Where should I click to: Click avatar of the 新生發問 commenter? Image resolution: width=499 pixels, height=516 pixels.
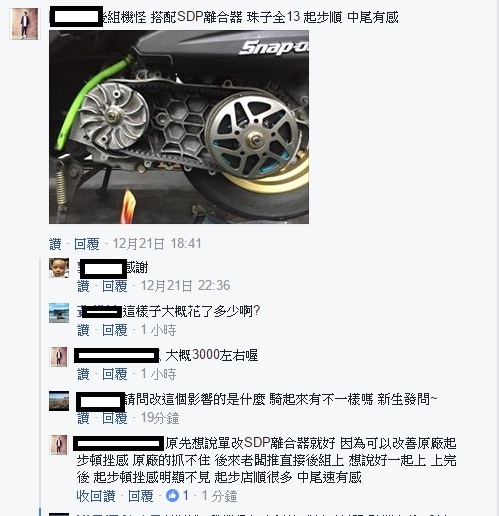[59, 401]
